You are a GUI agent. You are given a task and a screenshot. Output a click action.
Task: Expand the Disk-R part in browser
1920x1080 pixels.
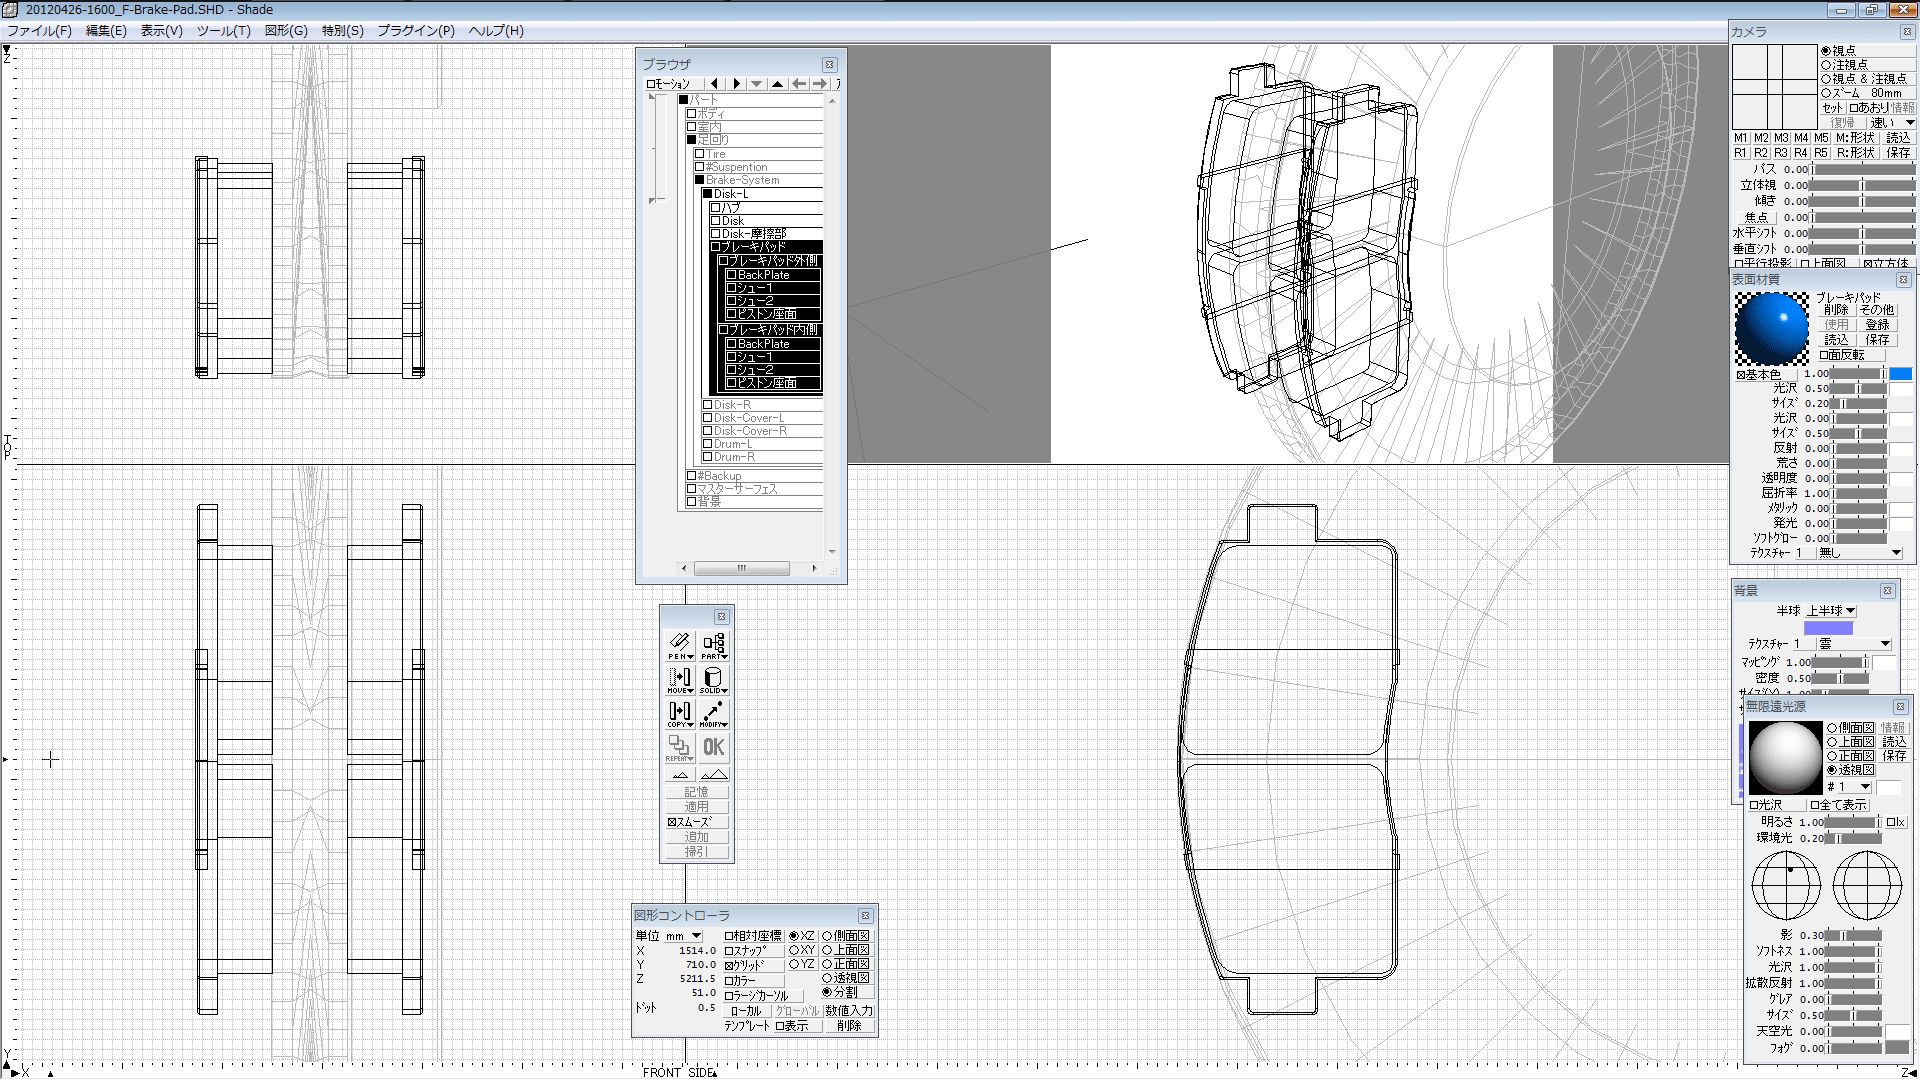click(x=708, y=405)
